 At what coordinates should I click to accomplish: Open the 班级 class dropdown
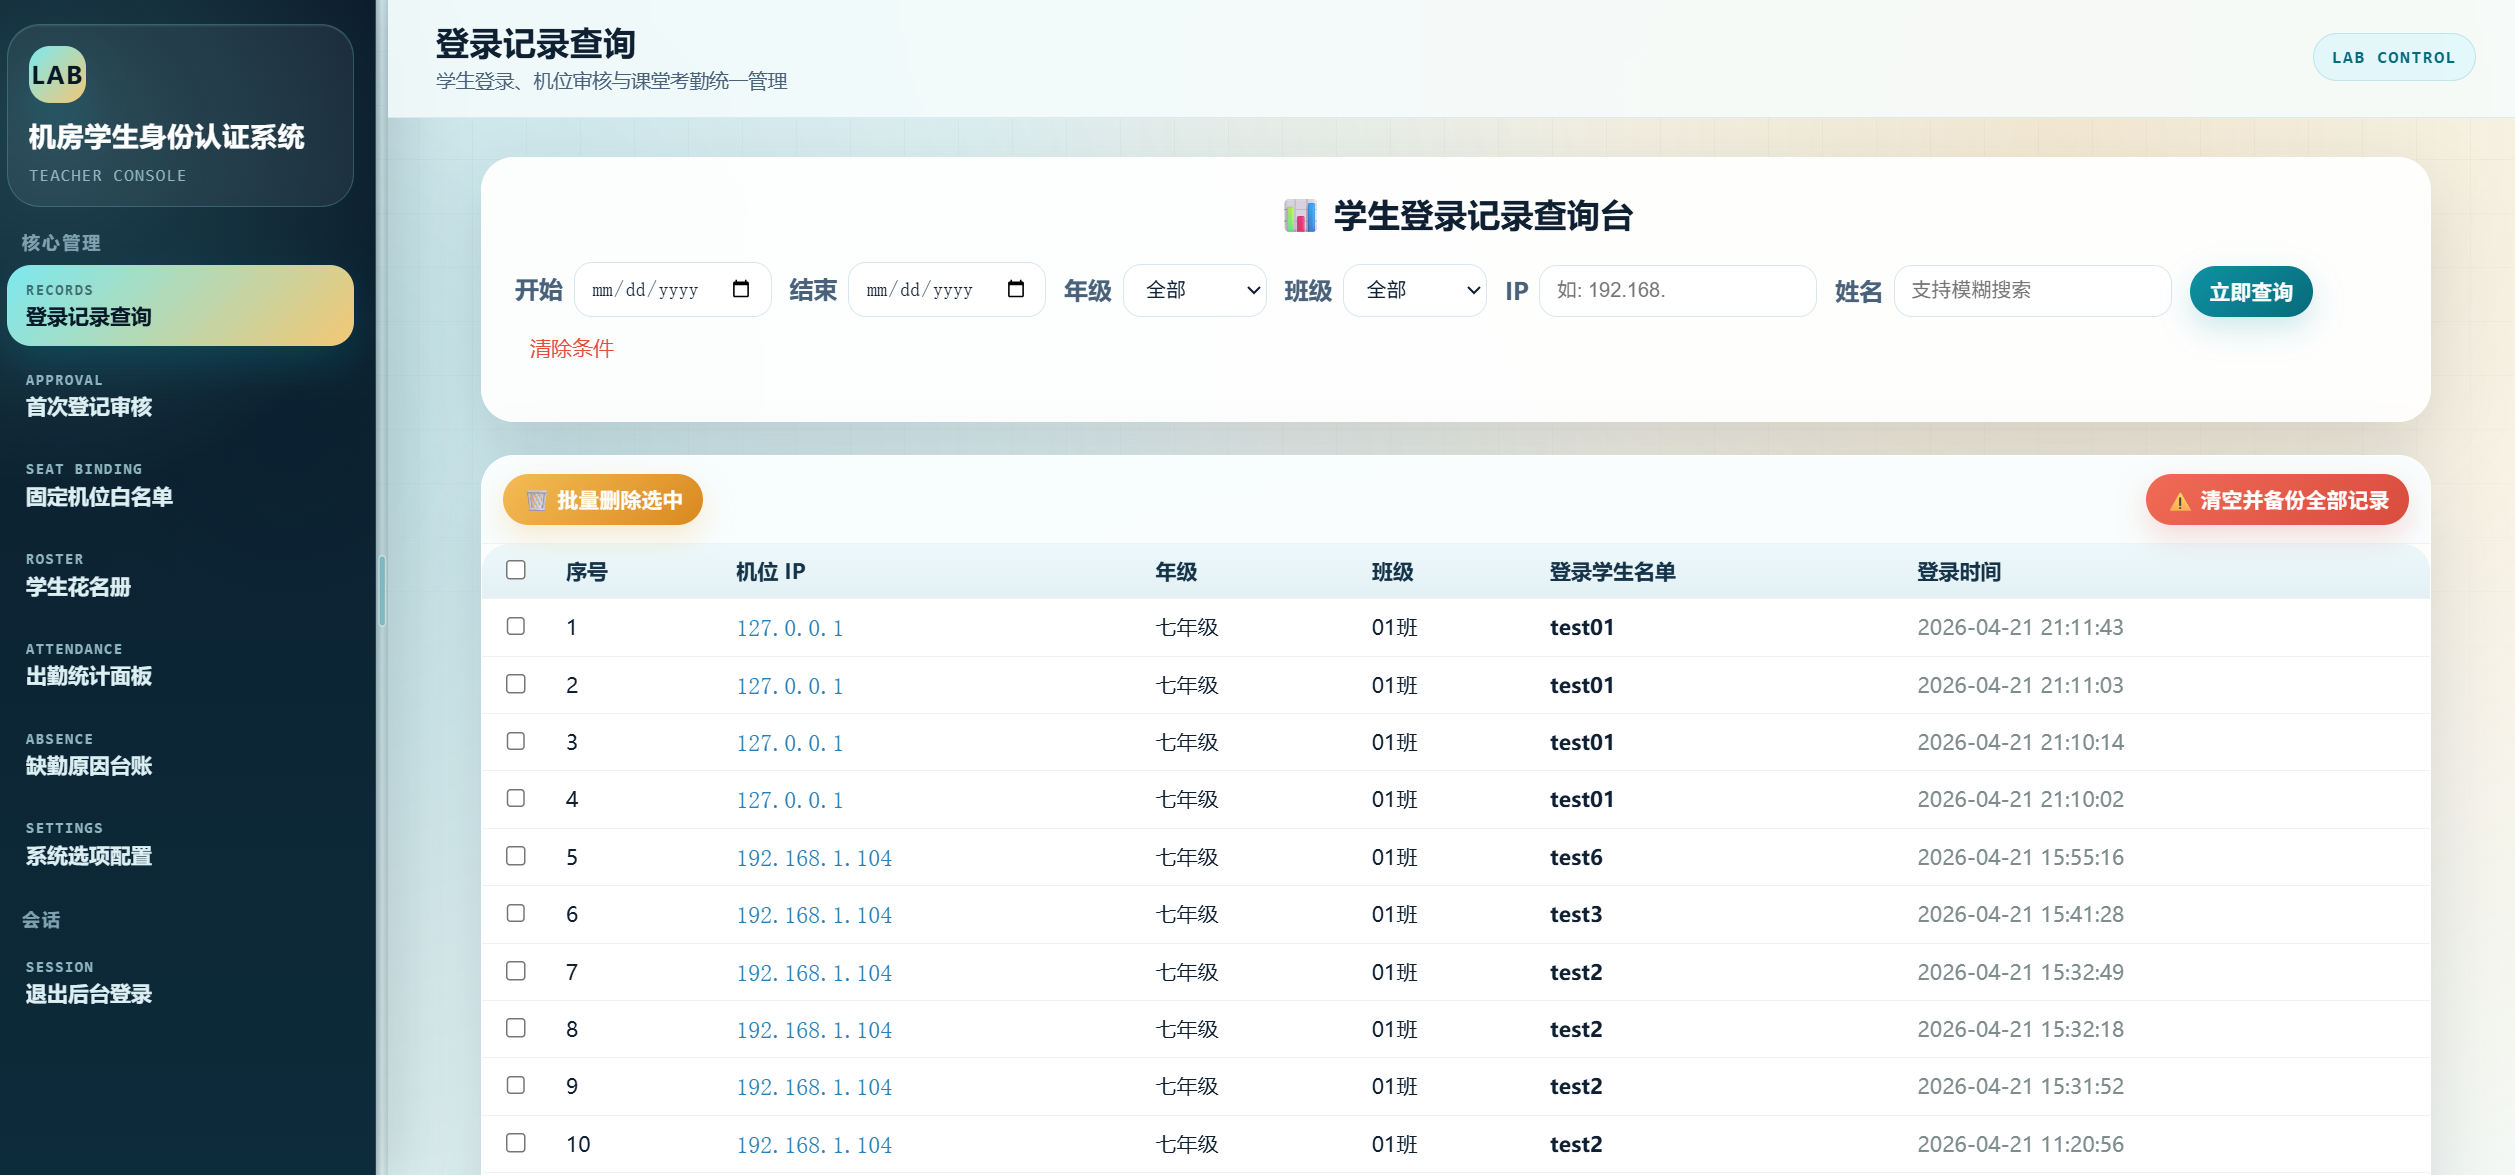[1415, 290]
